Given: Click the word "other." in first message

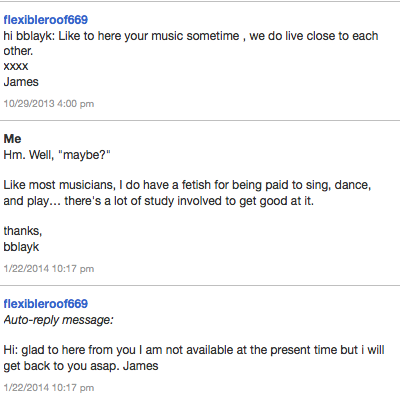Looking at the screenshot, I should coord(18,51).
